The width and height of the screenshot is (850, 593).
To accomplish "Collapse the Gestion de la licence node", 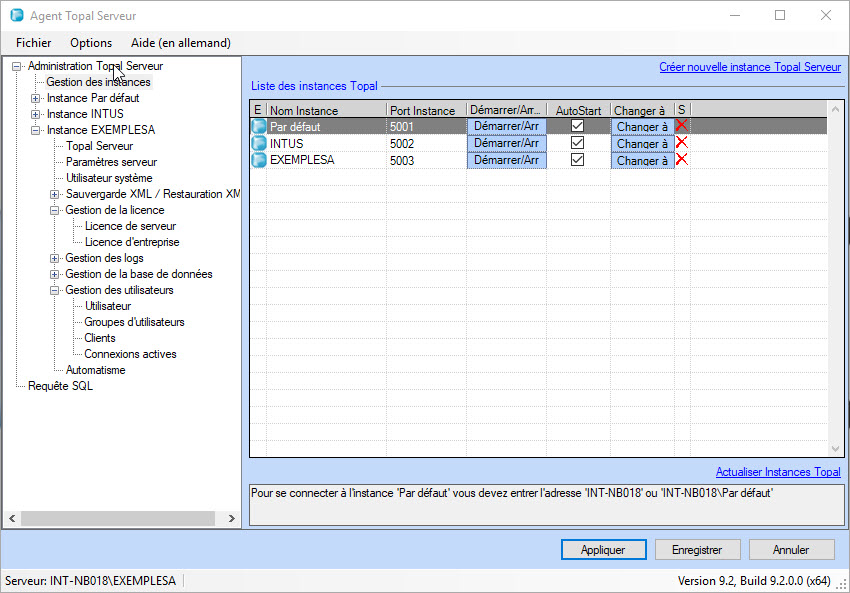I will click(x=55, y=210).
